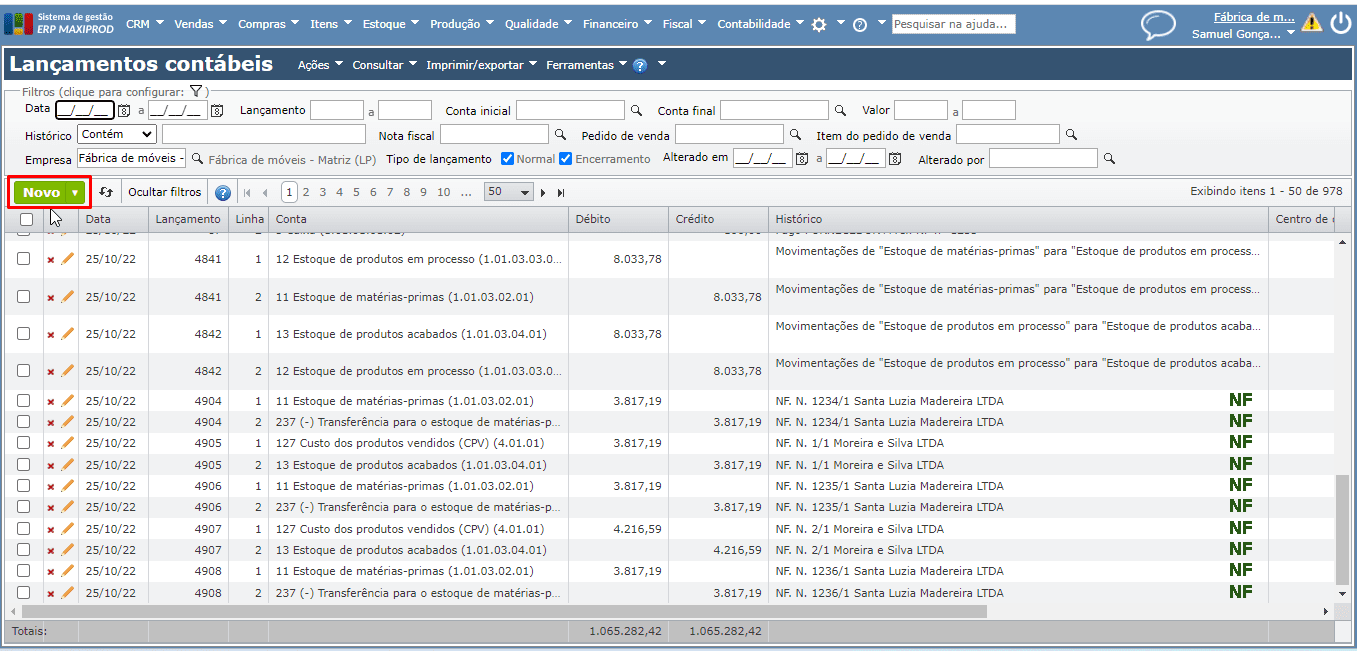Uncheck the Encerramento checkbox
The image size is (1357, 651).
tap(566, 159)
